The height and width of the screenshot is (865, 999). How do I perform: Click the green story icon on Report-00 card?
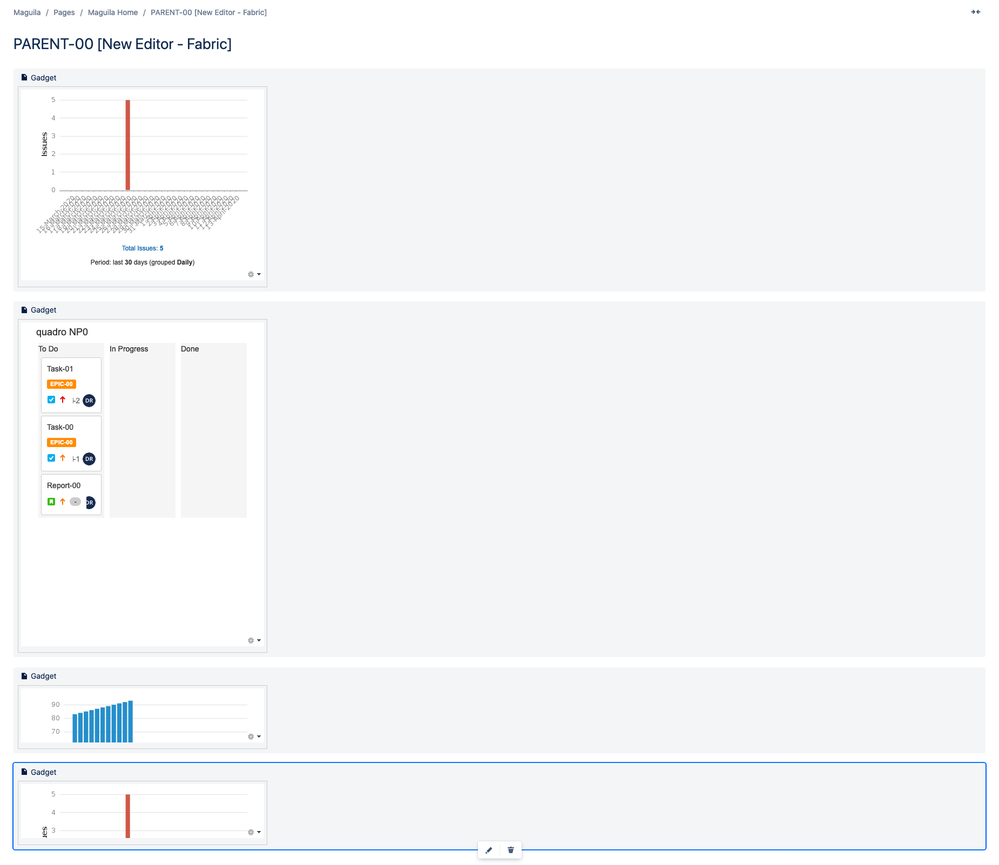51,501
